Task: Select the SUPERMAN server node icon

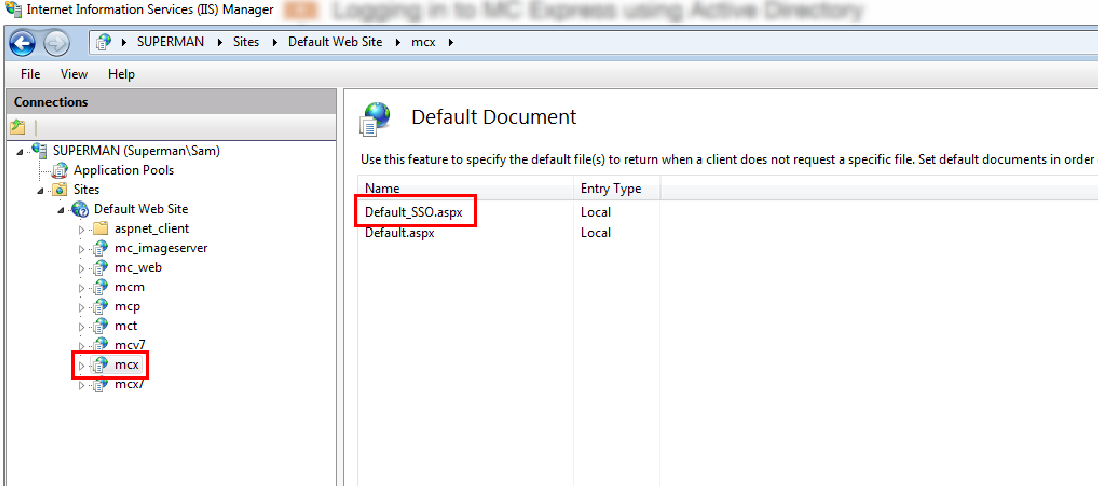Action: coord(40,151)
